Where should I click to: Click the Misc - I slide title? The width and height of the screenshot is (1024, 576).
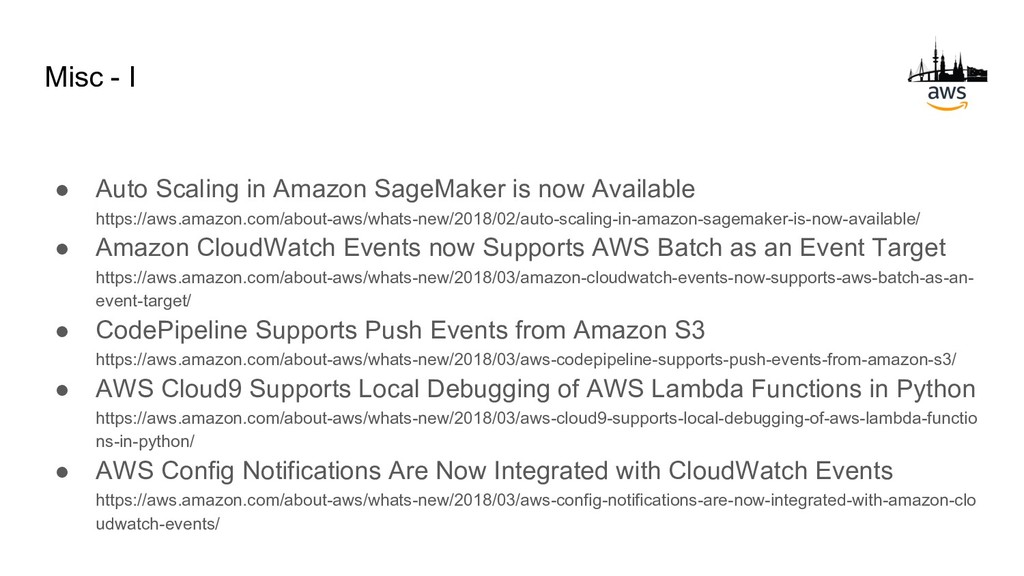(x=90, y=77)
